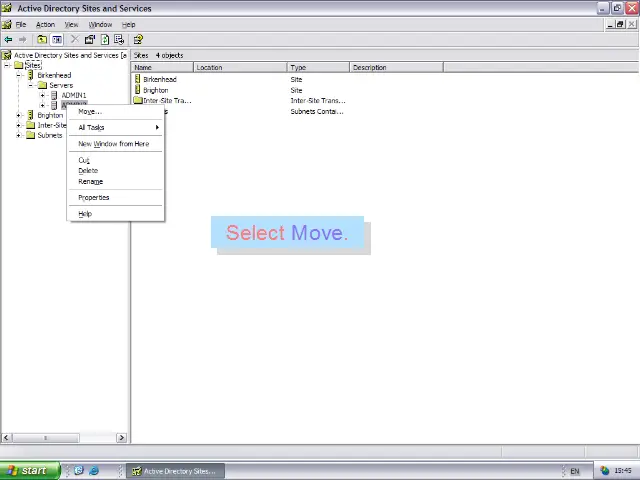The image size is (640, 480).
Task: Click the first quick launch icon on the taskbar
Action: [x=79, y=471]
